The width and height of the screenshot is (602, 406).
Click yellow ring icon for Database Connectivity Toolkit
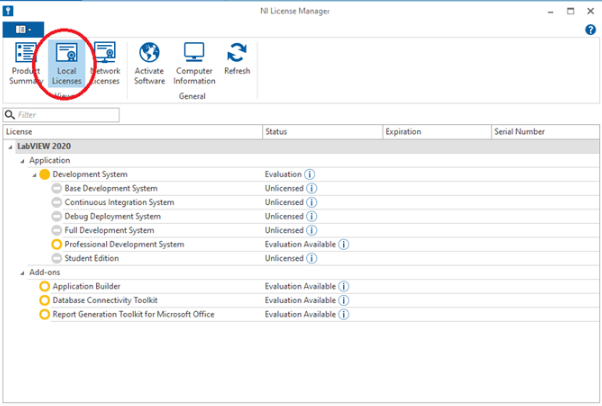tap(45, 300)
